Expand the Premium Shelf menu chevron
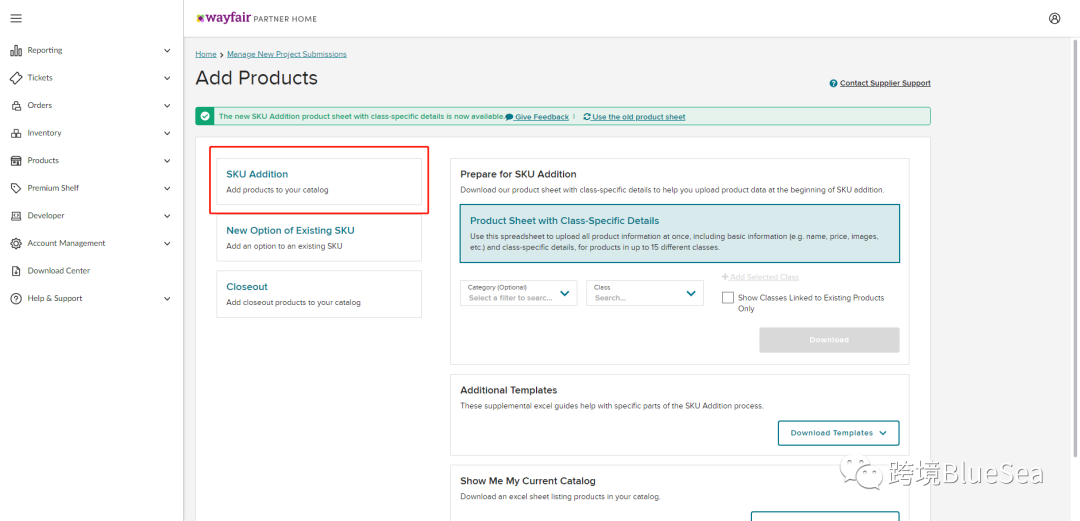 pyautogui.click(x=167, y=188)
